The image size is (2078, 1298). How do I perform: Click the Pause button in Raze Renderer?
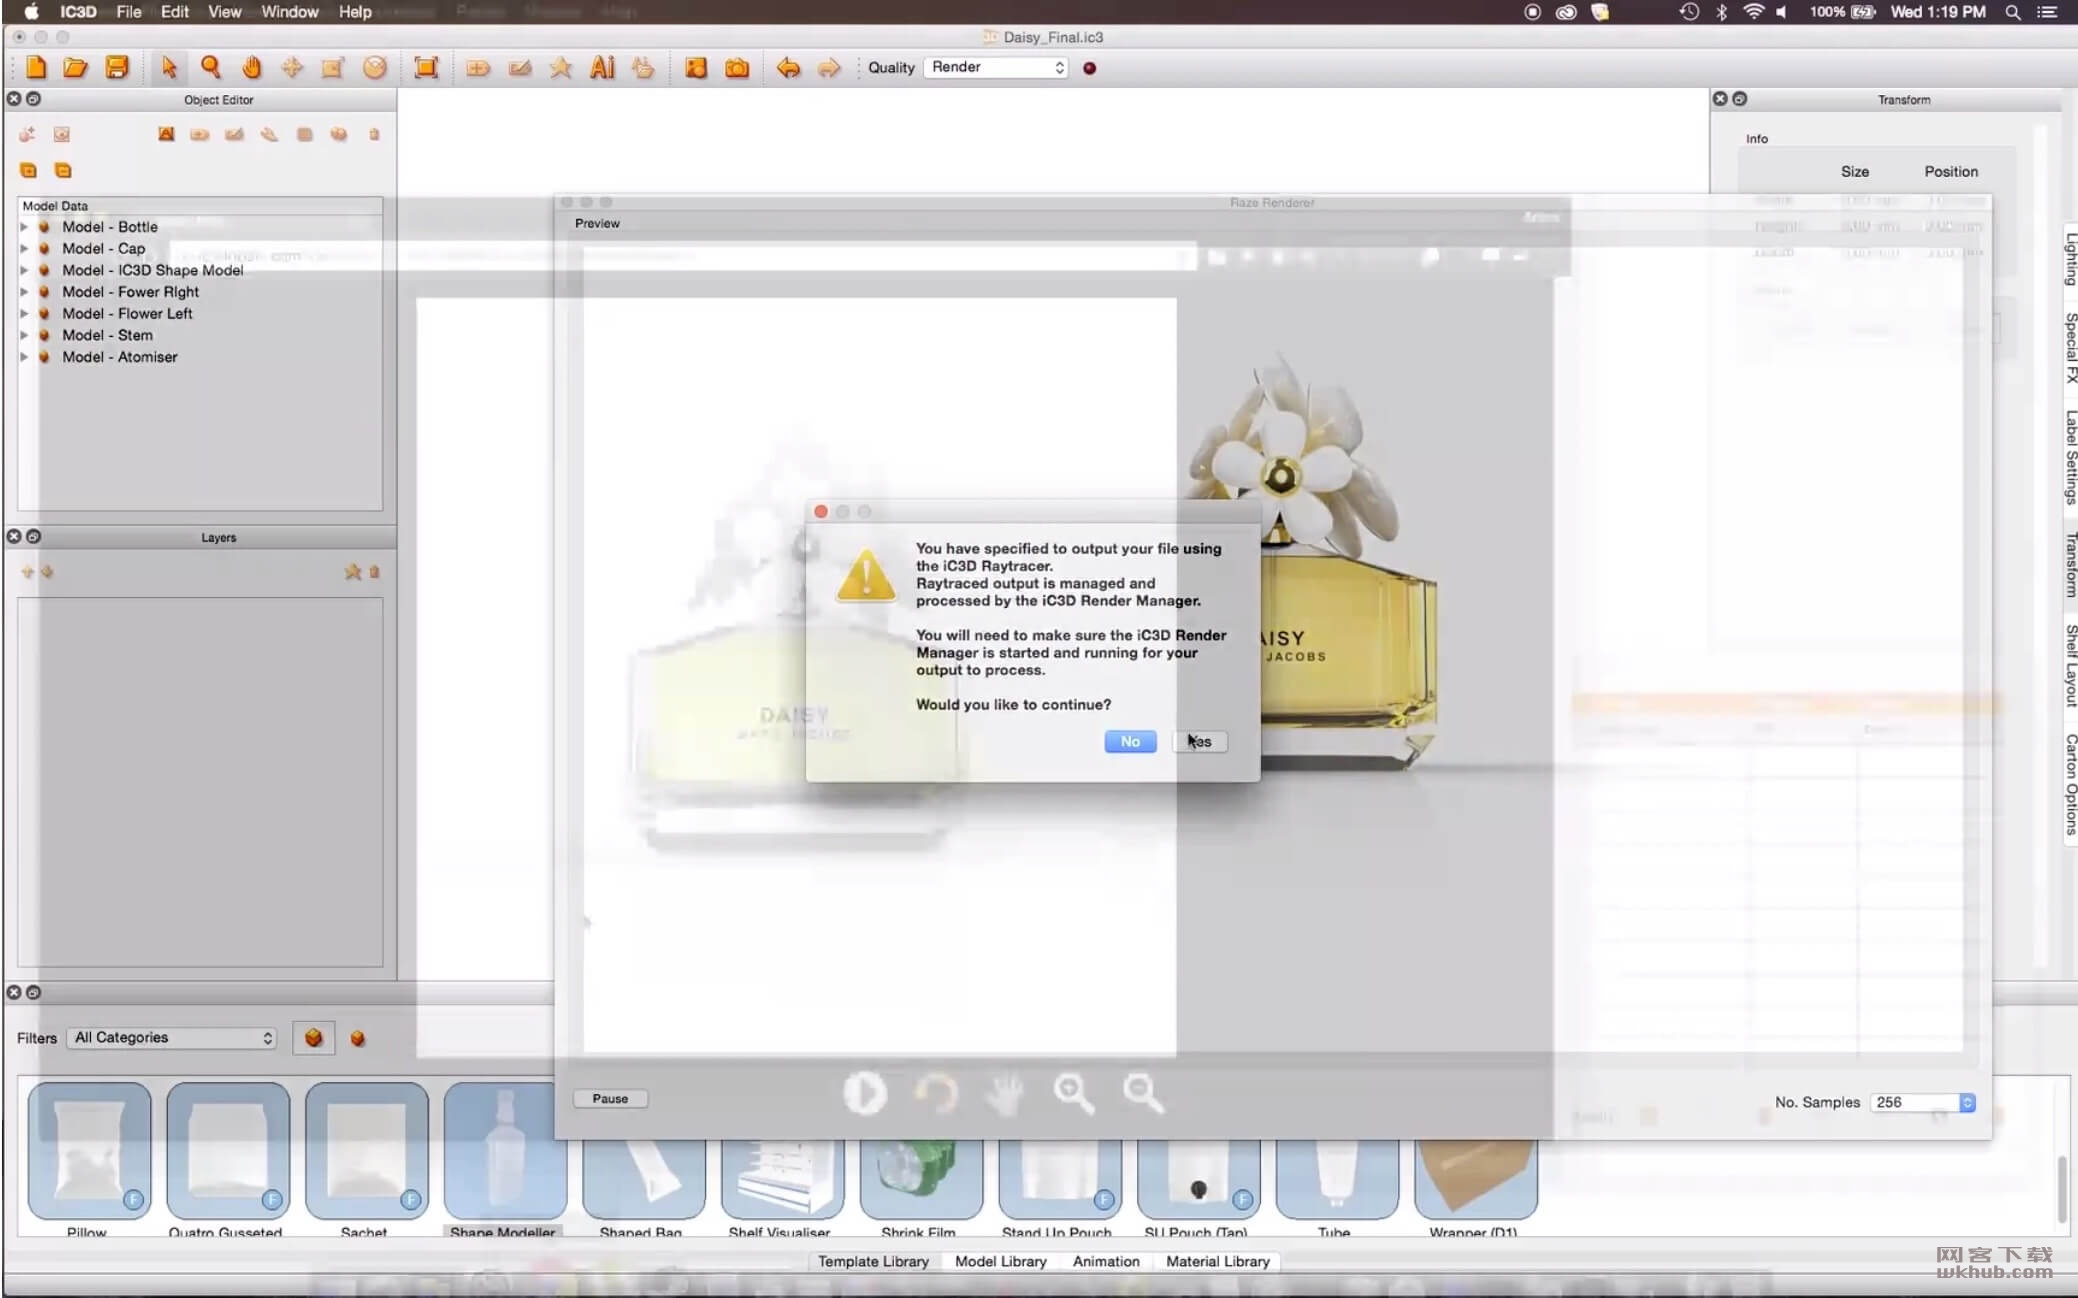610,1098
